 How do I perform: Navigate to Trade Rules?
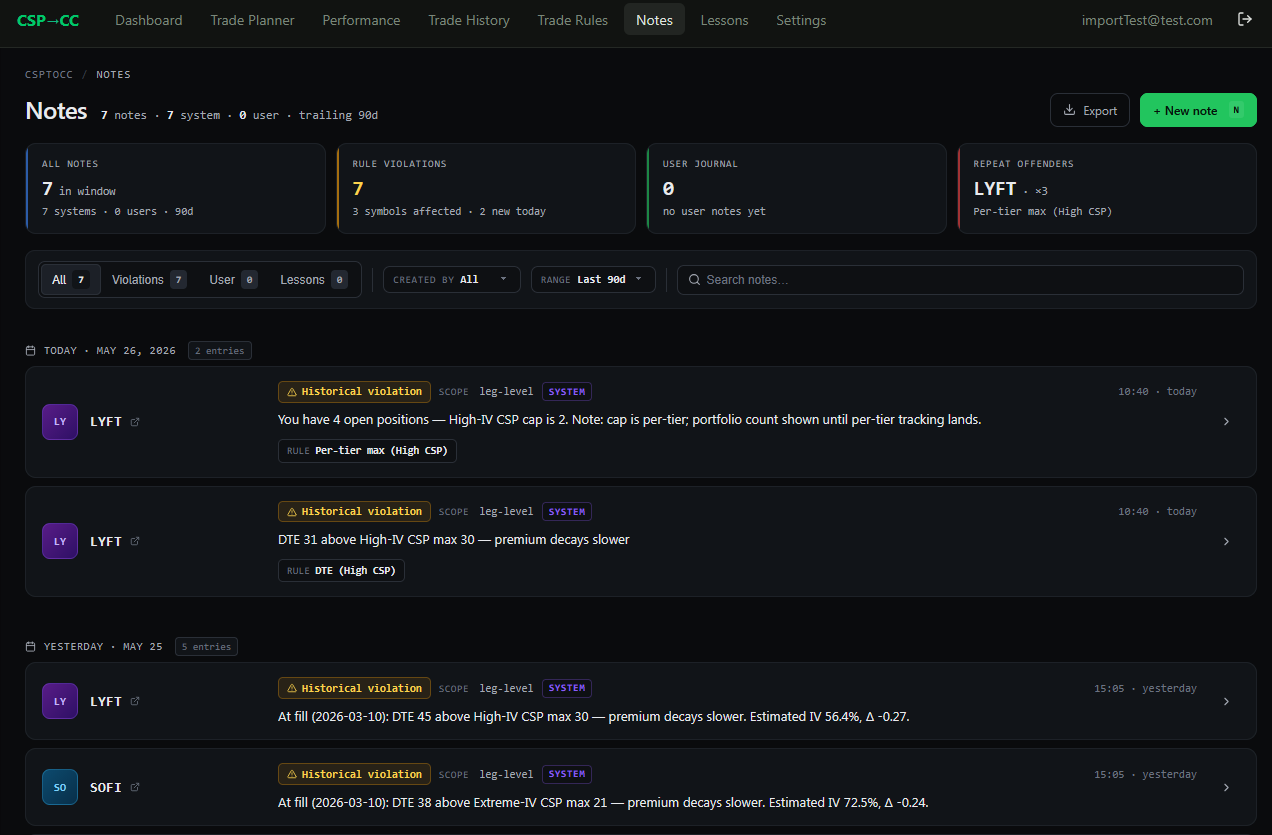pyautogui.click(x=572, y=20)
